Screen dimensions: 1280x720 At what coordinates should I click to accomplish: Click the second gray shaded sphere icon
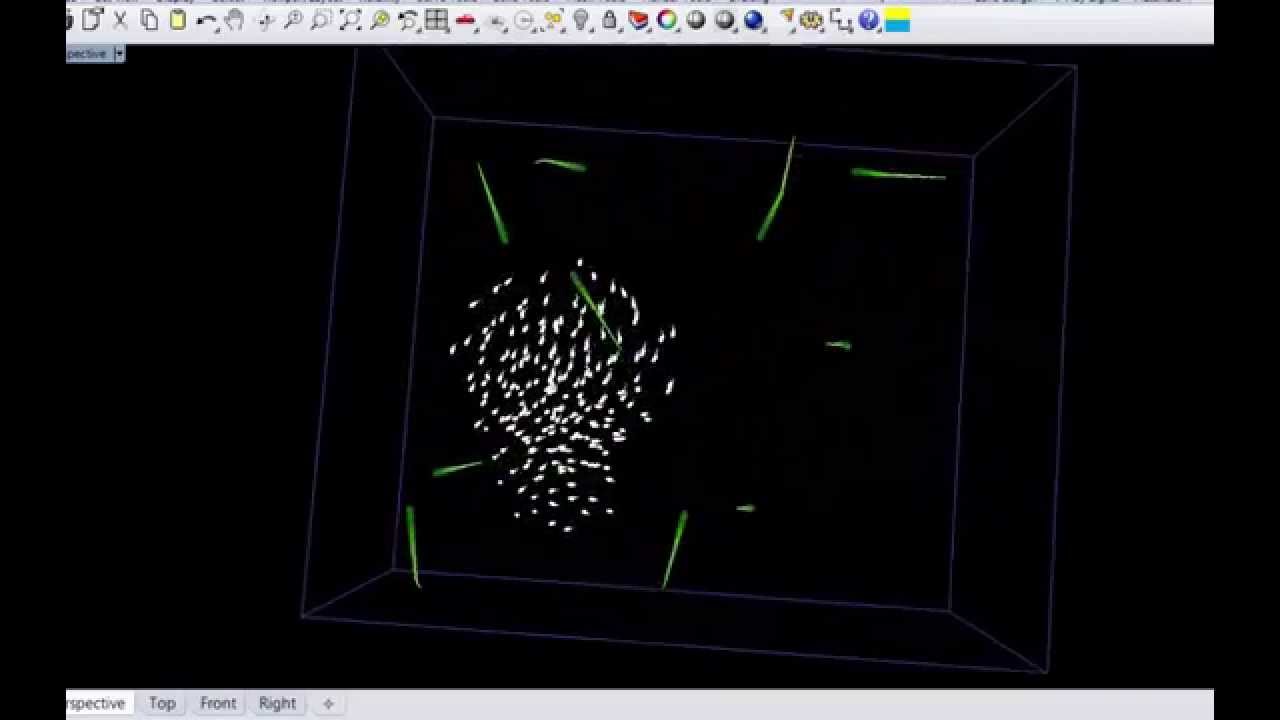pyautogui.click(x=725, y=19)
